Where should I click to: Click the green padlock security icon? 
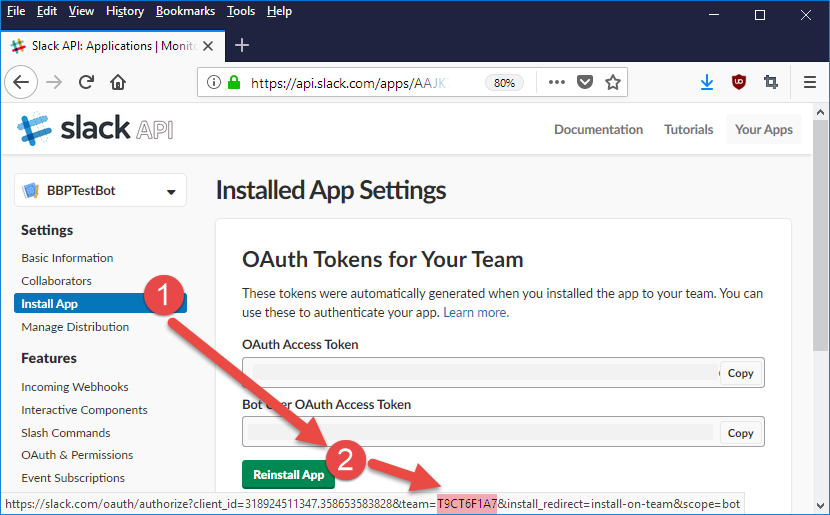(x=233, y=82)
